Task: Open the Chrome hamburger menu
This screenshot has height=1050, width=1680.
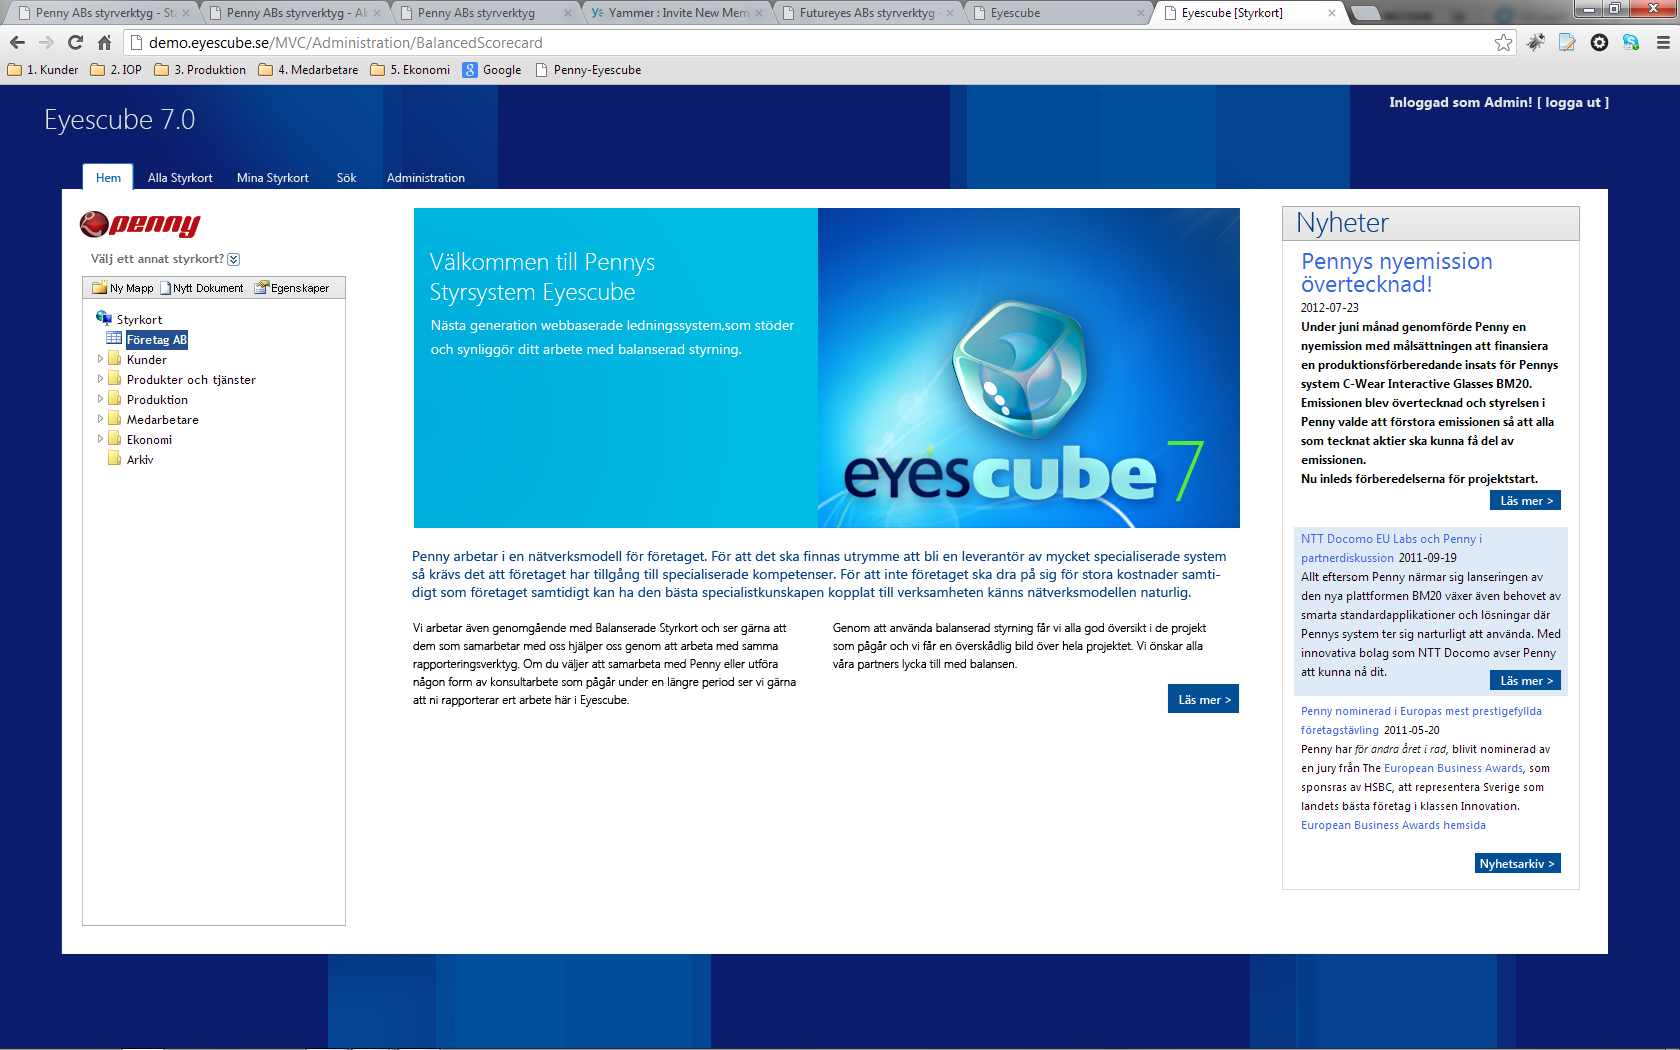Action: [1663, 42]
